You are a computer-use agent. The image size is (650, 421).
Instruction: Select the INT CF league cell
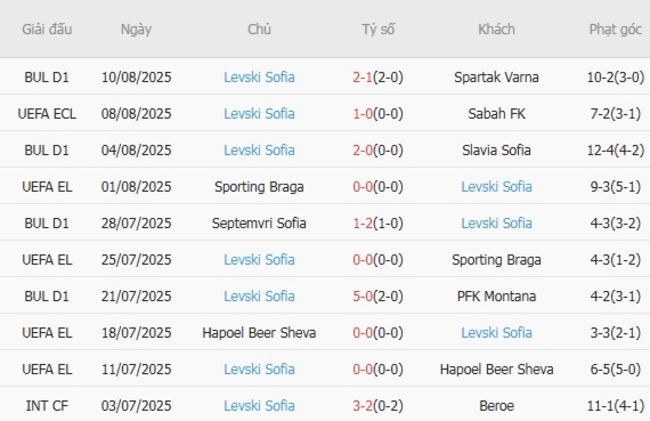[x=47, y=406]
